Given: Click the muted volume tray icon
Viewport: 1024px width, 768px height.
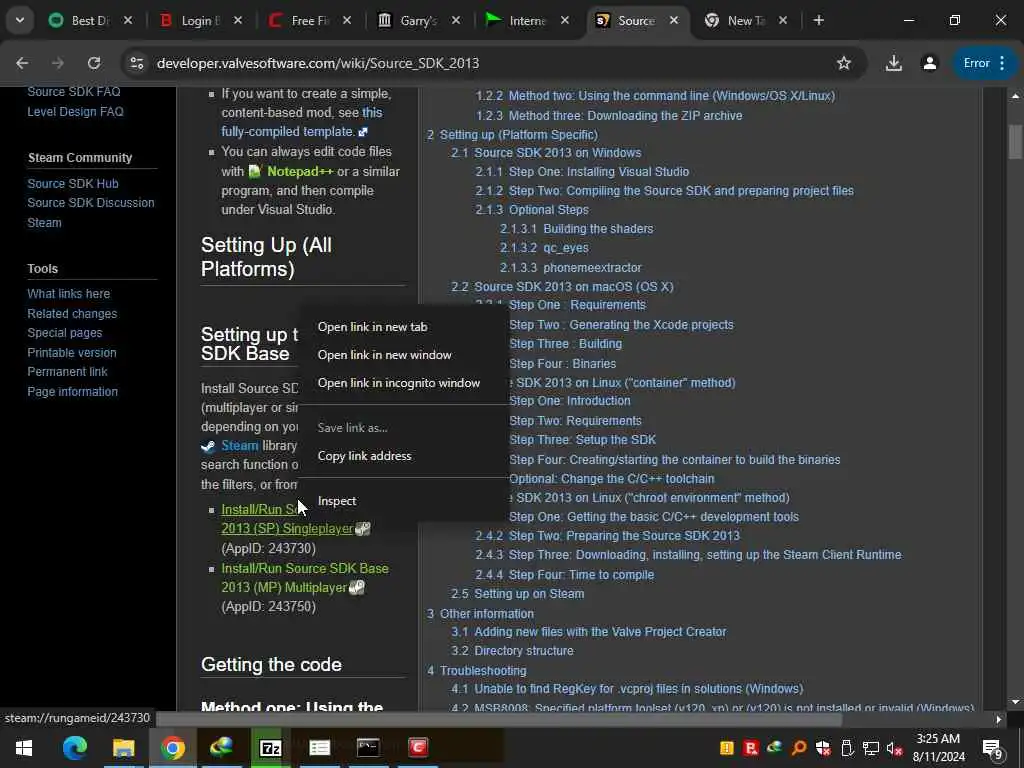Looking at the screenshot, I should pos(894,748).
